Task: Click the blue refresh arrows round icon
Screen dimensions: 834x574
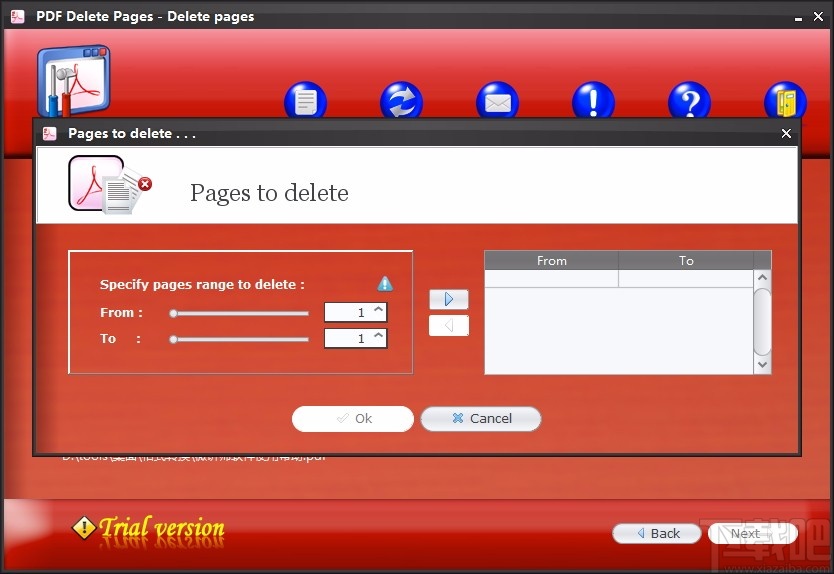Action: pyautogui.click(x=402, y=100)
